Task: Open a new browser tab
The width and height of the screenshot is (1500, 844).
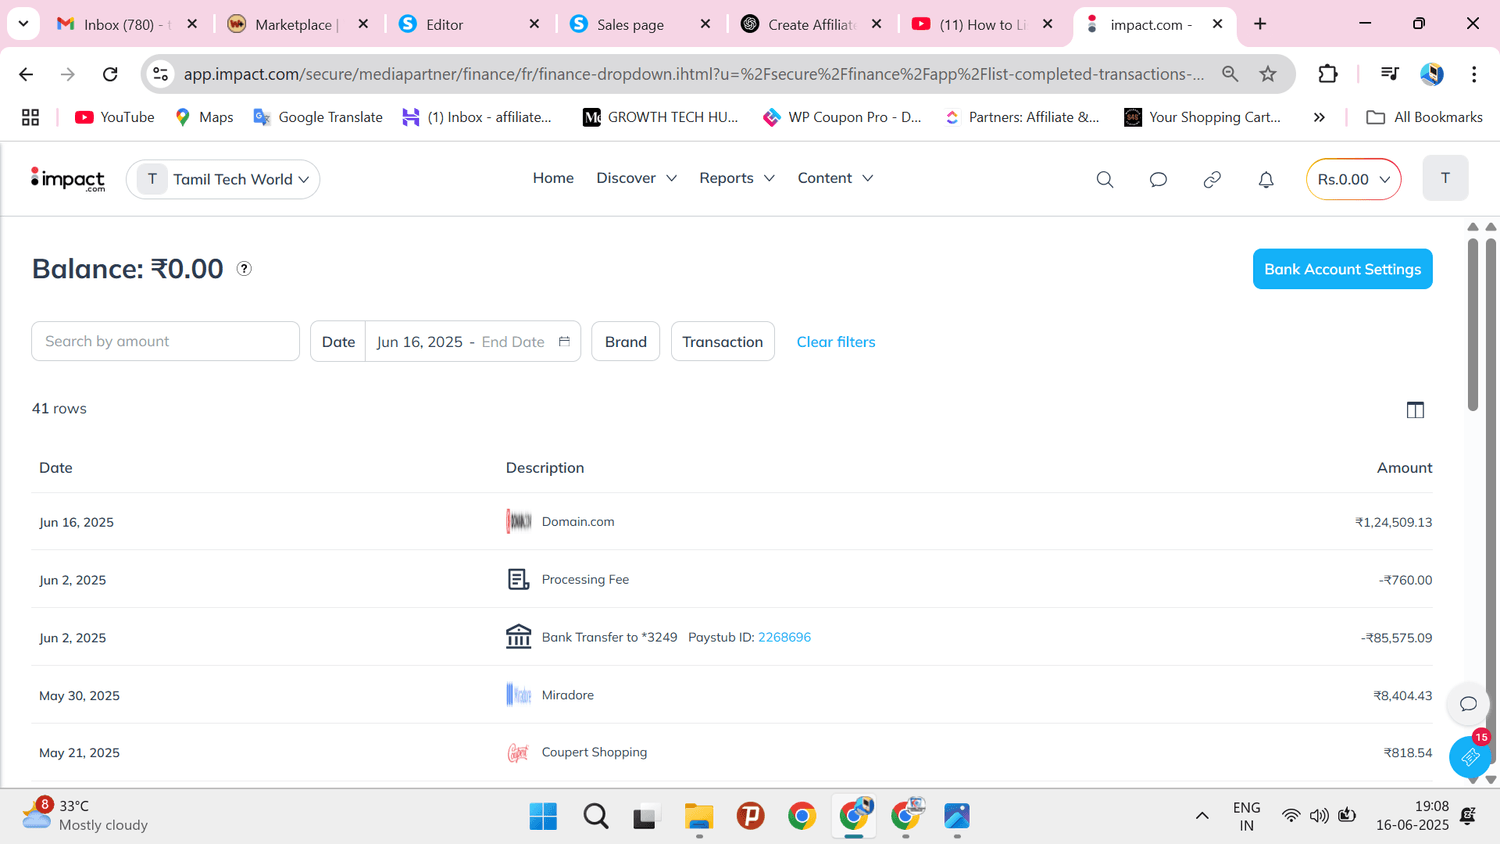Action: coord(1260,24)
